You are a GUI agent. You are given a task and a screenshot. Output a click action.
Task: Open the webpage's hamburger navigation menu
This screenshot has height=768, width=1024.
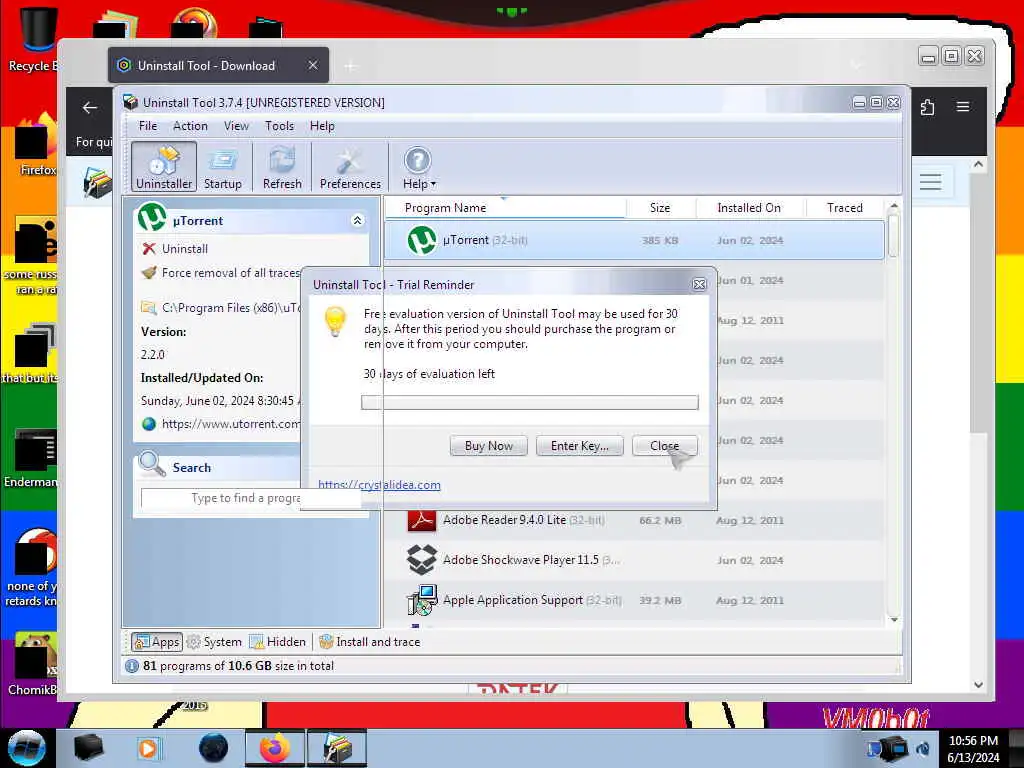(931, 182)
